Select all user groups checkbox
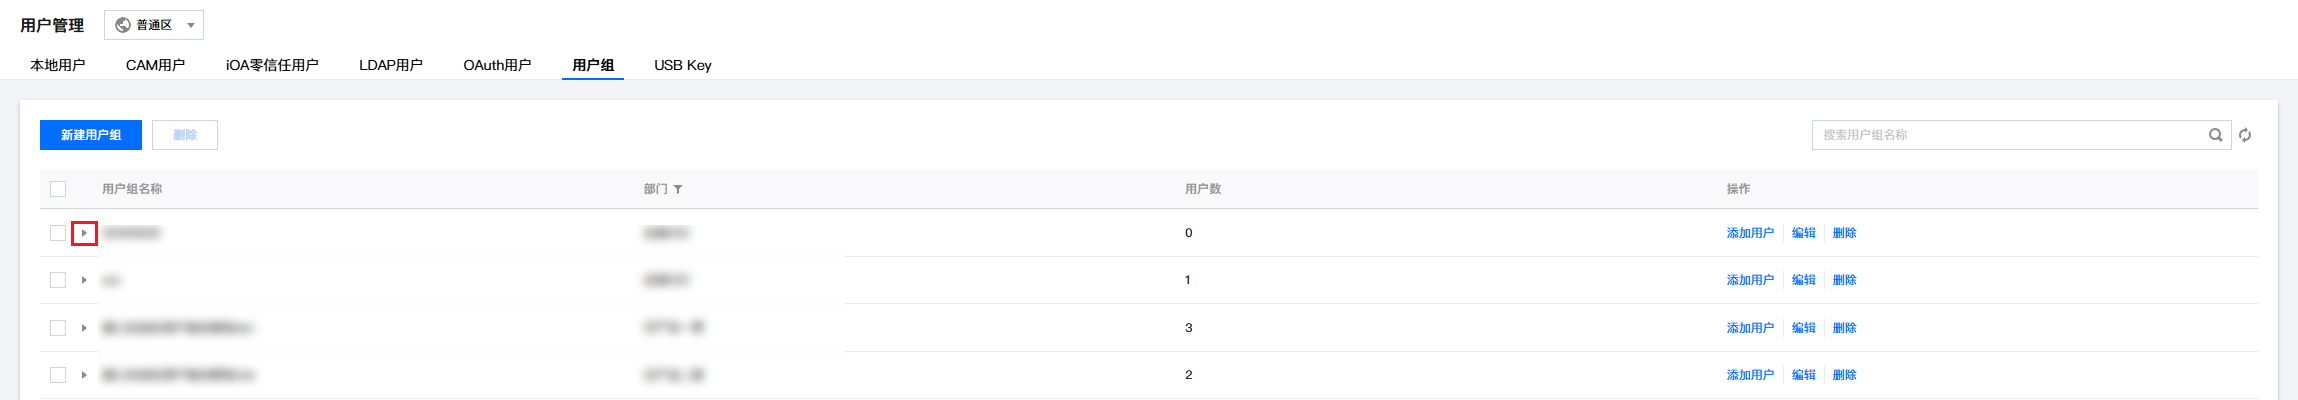The width and height of the screenshot is (2298, 400). coord(58,189)
